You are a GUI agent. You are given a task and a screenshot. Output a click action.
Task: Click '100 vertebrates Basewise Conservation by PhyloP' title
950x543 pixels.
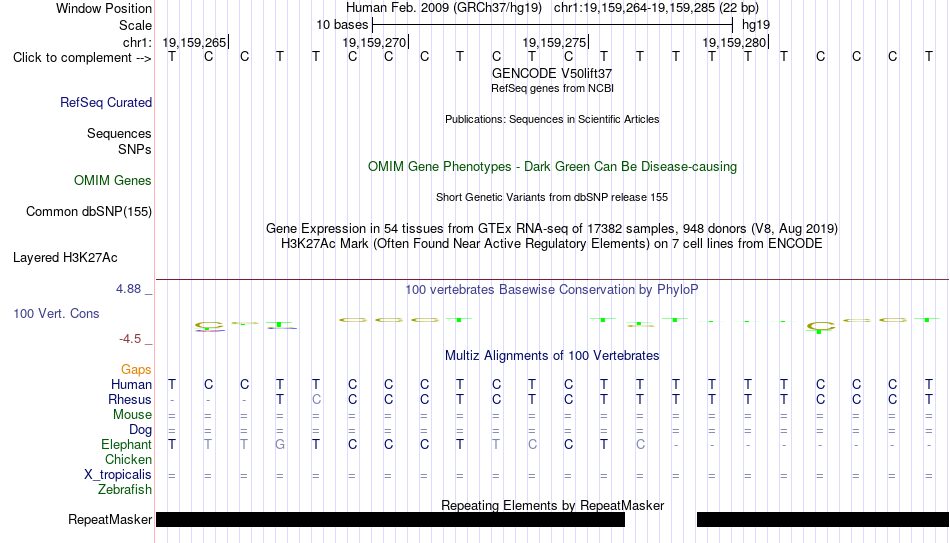tap(552, 290)
